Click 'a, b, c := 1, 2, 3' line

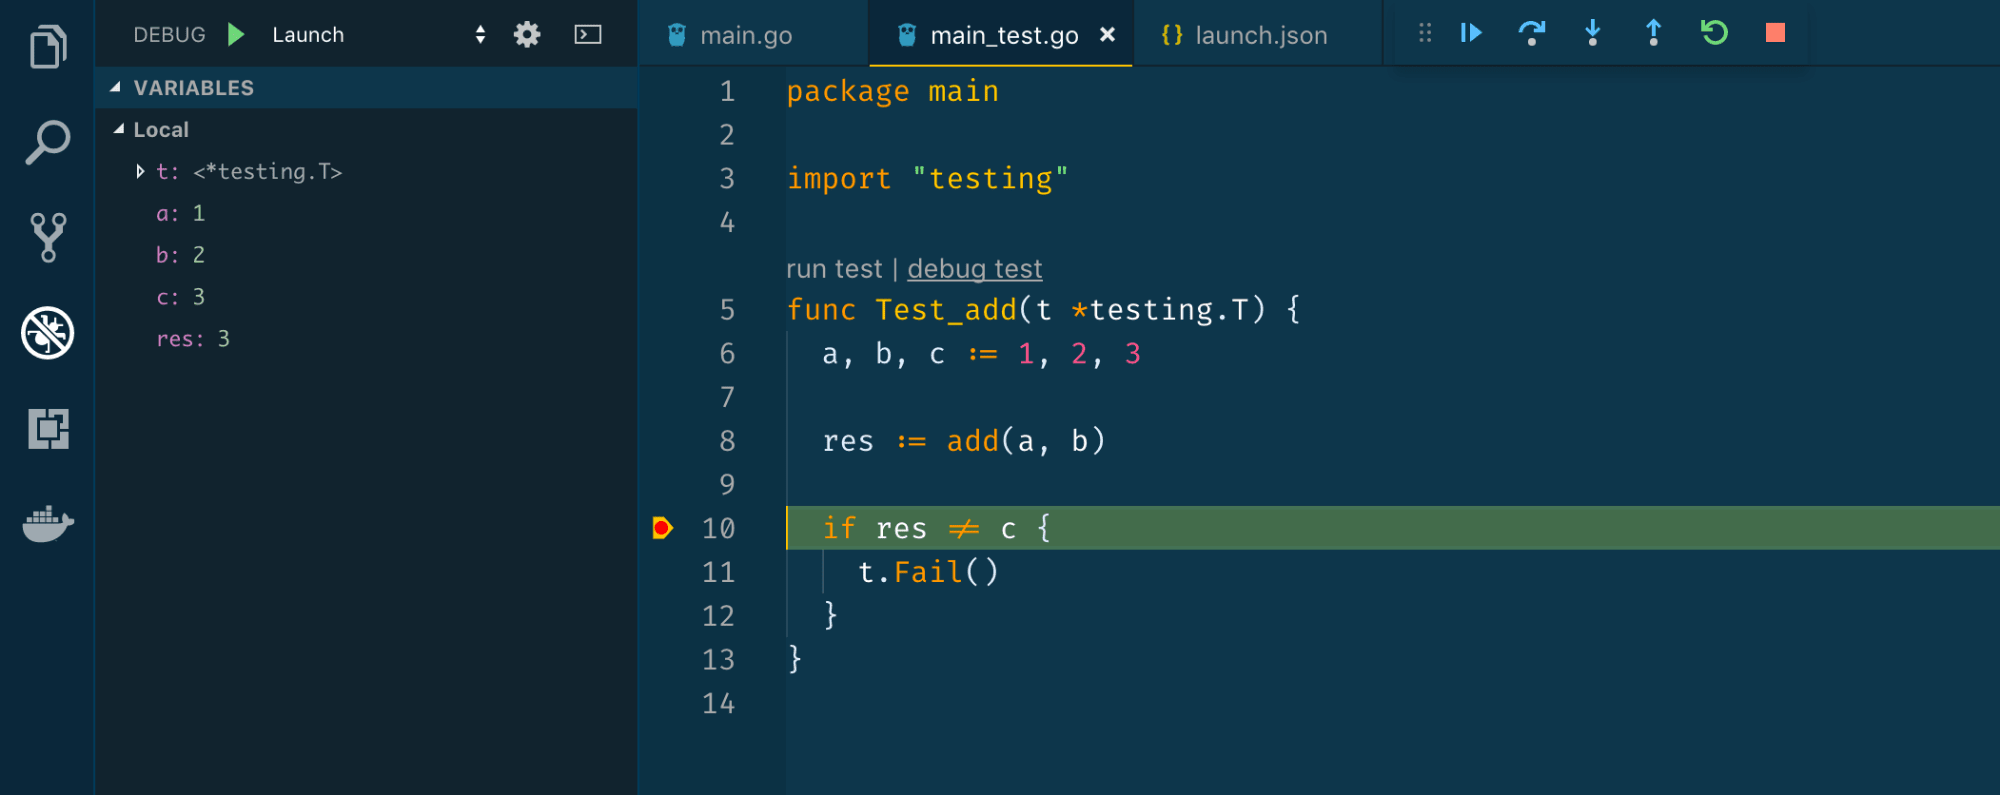[x=981, y=354]
